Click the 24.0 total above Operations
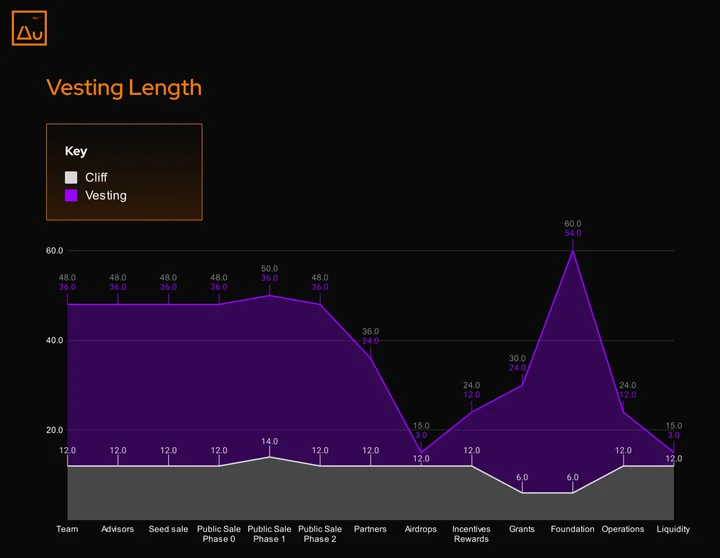 pyautogui.click(x=628, y=385)
